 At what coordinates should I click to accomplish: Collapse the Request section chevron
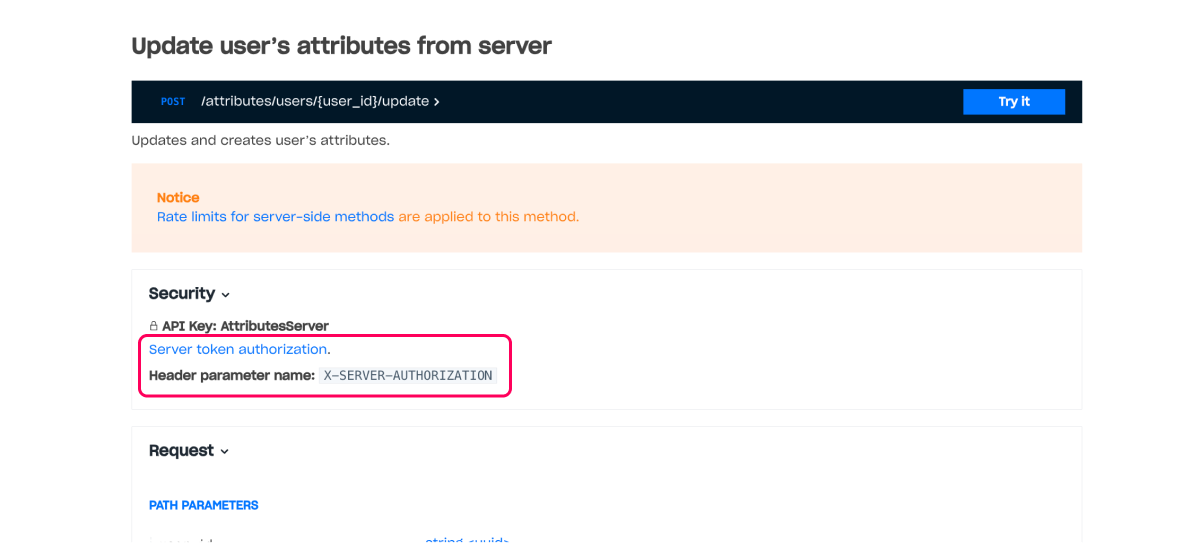[x=225, y=452]
